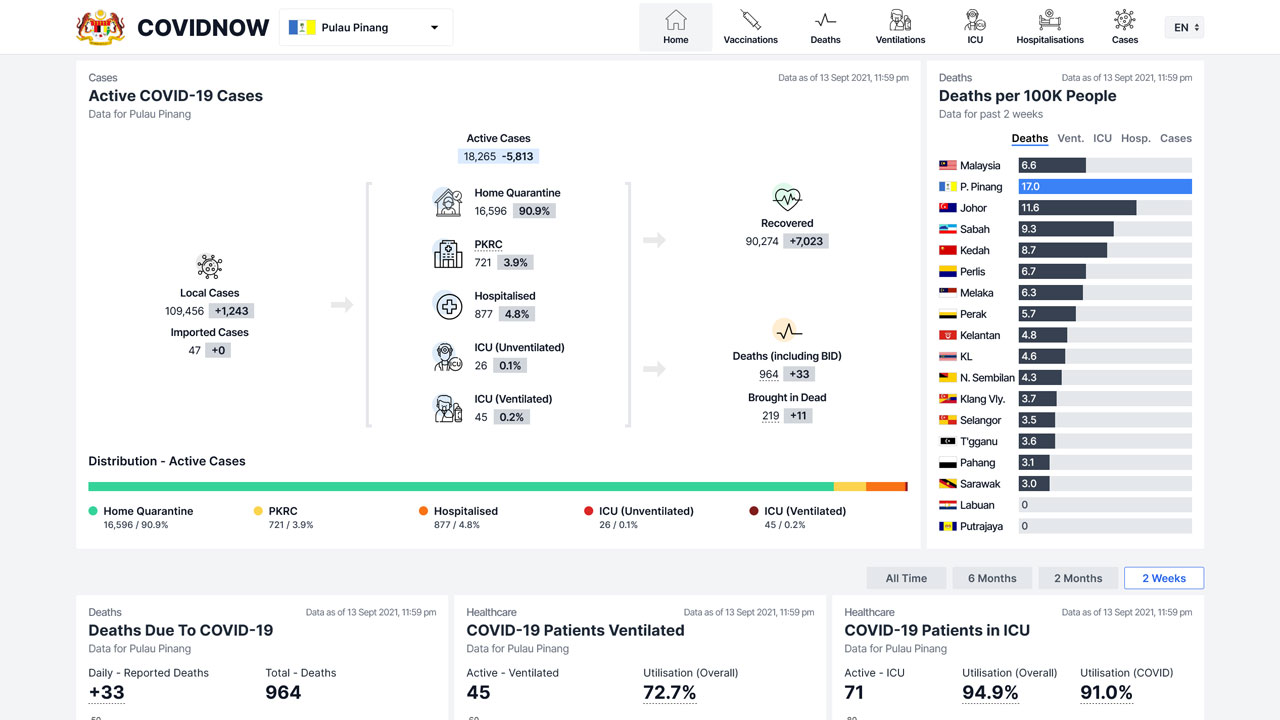
Task: Click the Perlis flag icon
Action: point(948,272)
